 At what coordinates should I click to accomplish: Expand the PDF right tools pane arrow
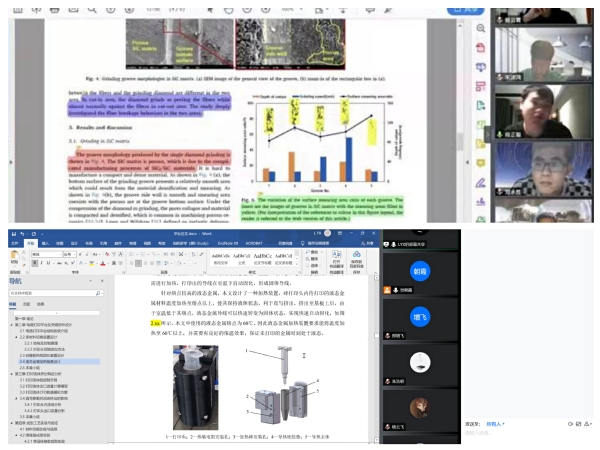(x=468, y=162)
